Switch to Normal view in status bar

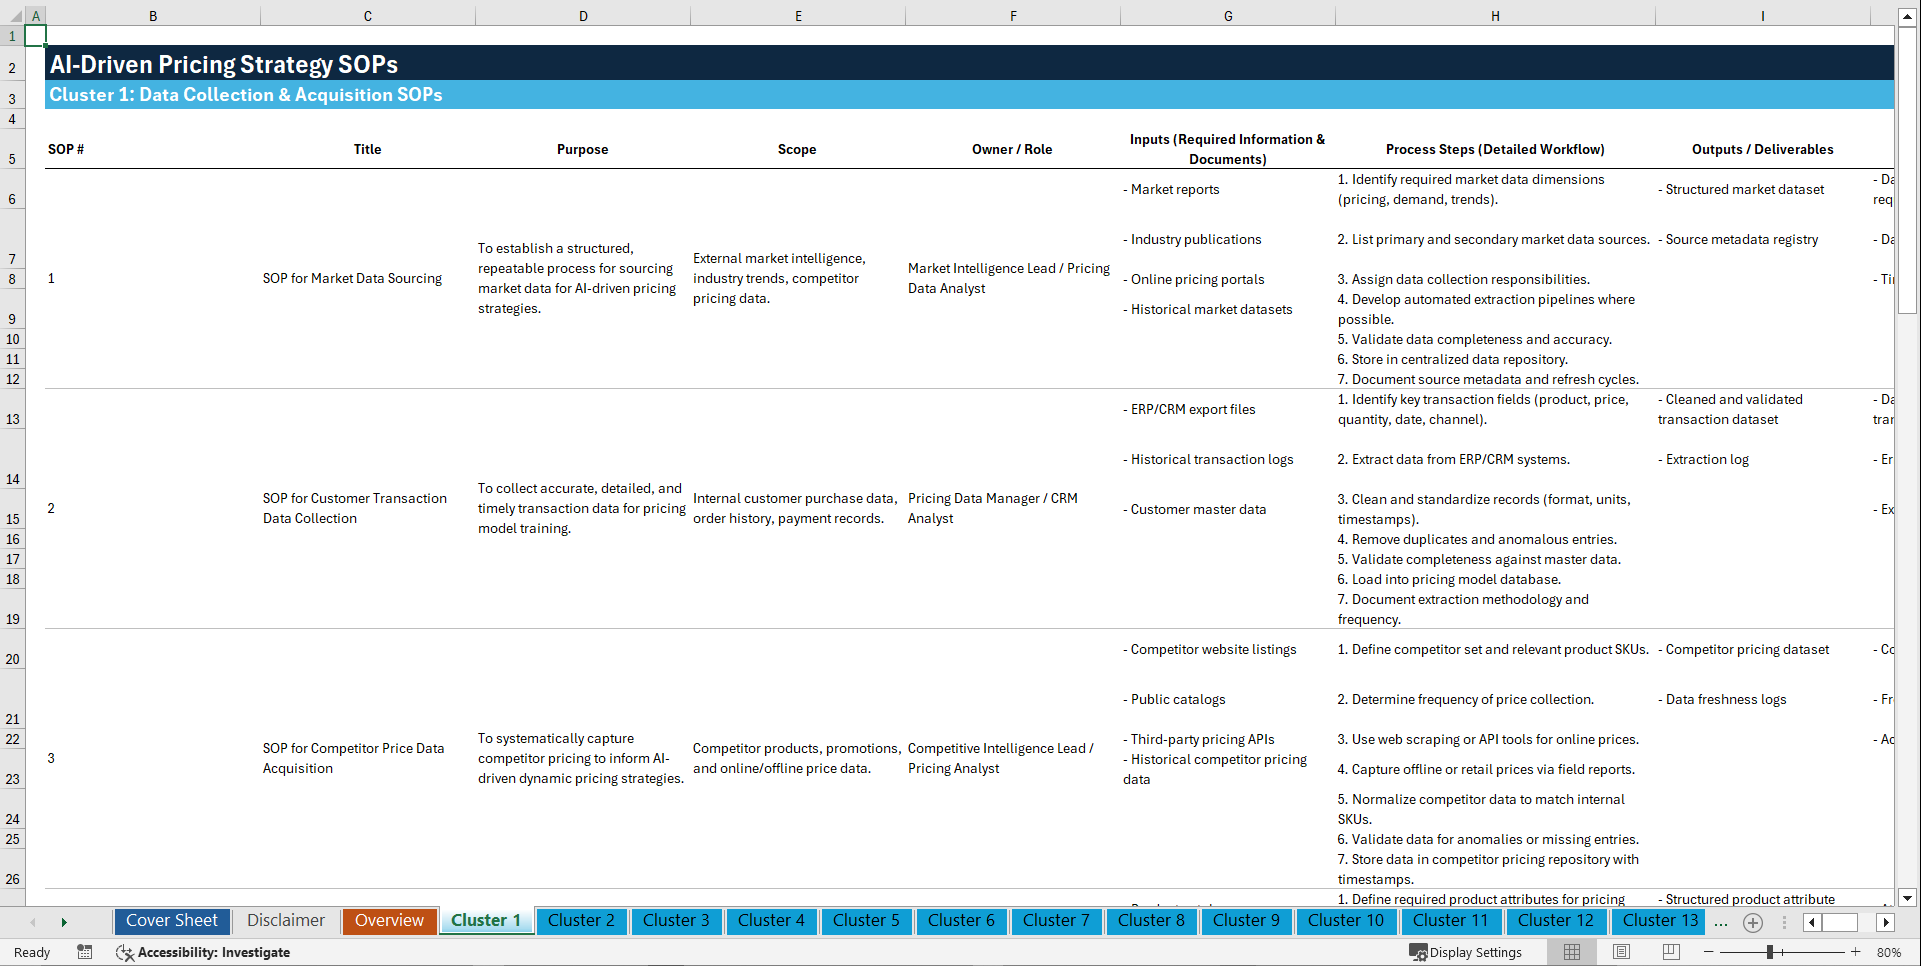pyautogui.click(x=1571, y=952)
